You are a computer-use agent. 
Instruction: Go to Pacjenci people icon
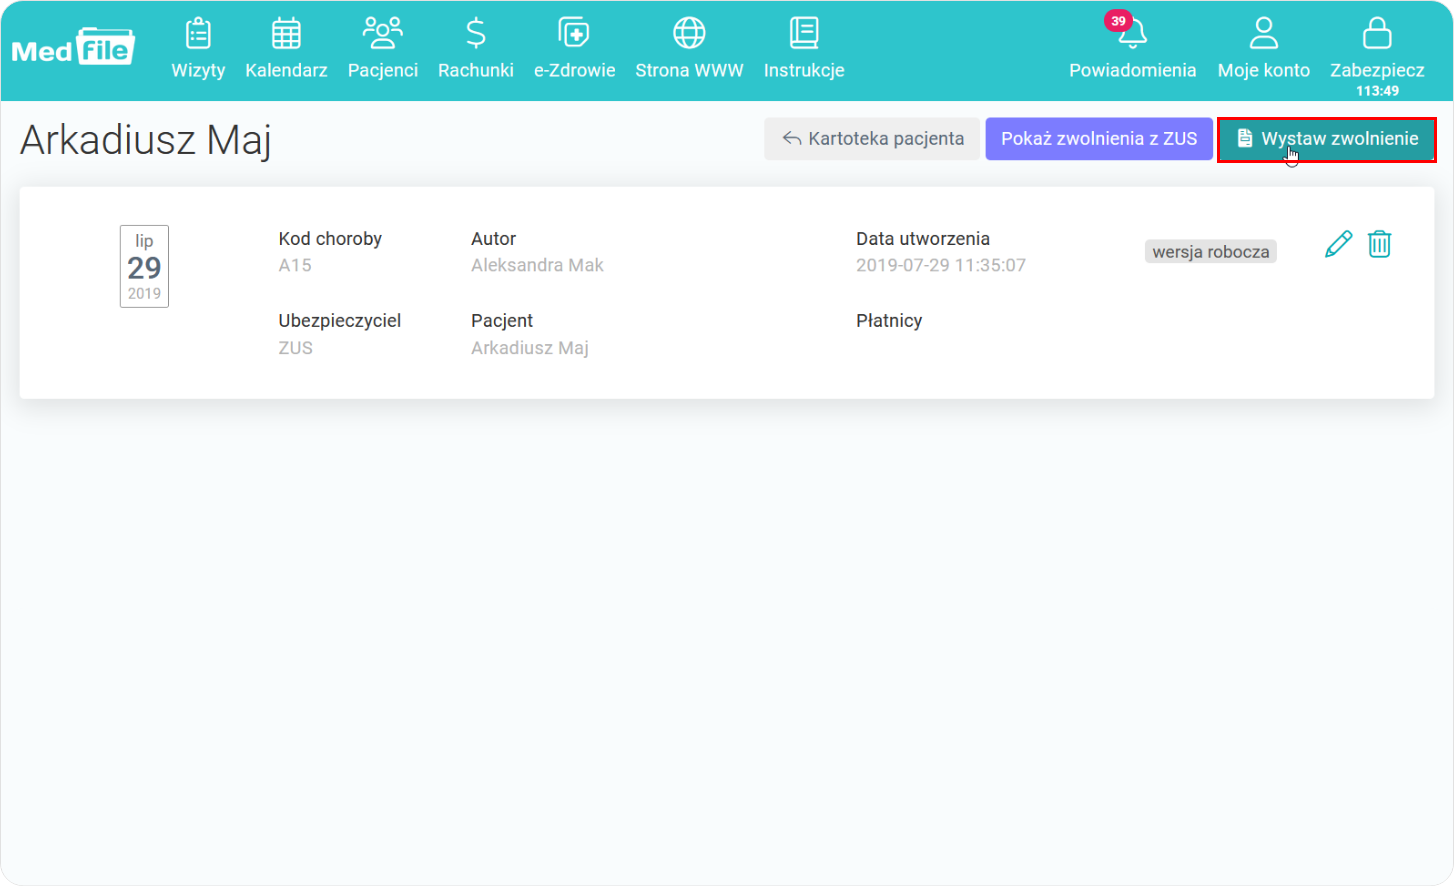(382, 34)
